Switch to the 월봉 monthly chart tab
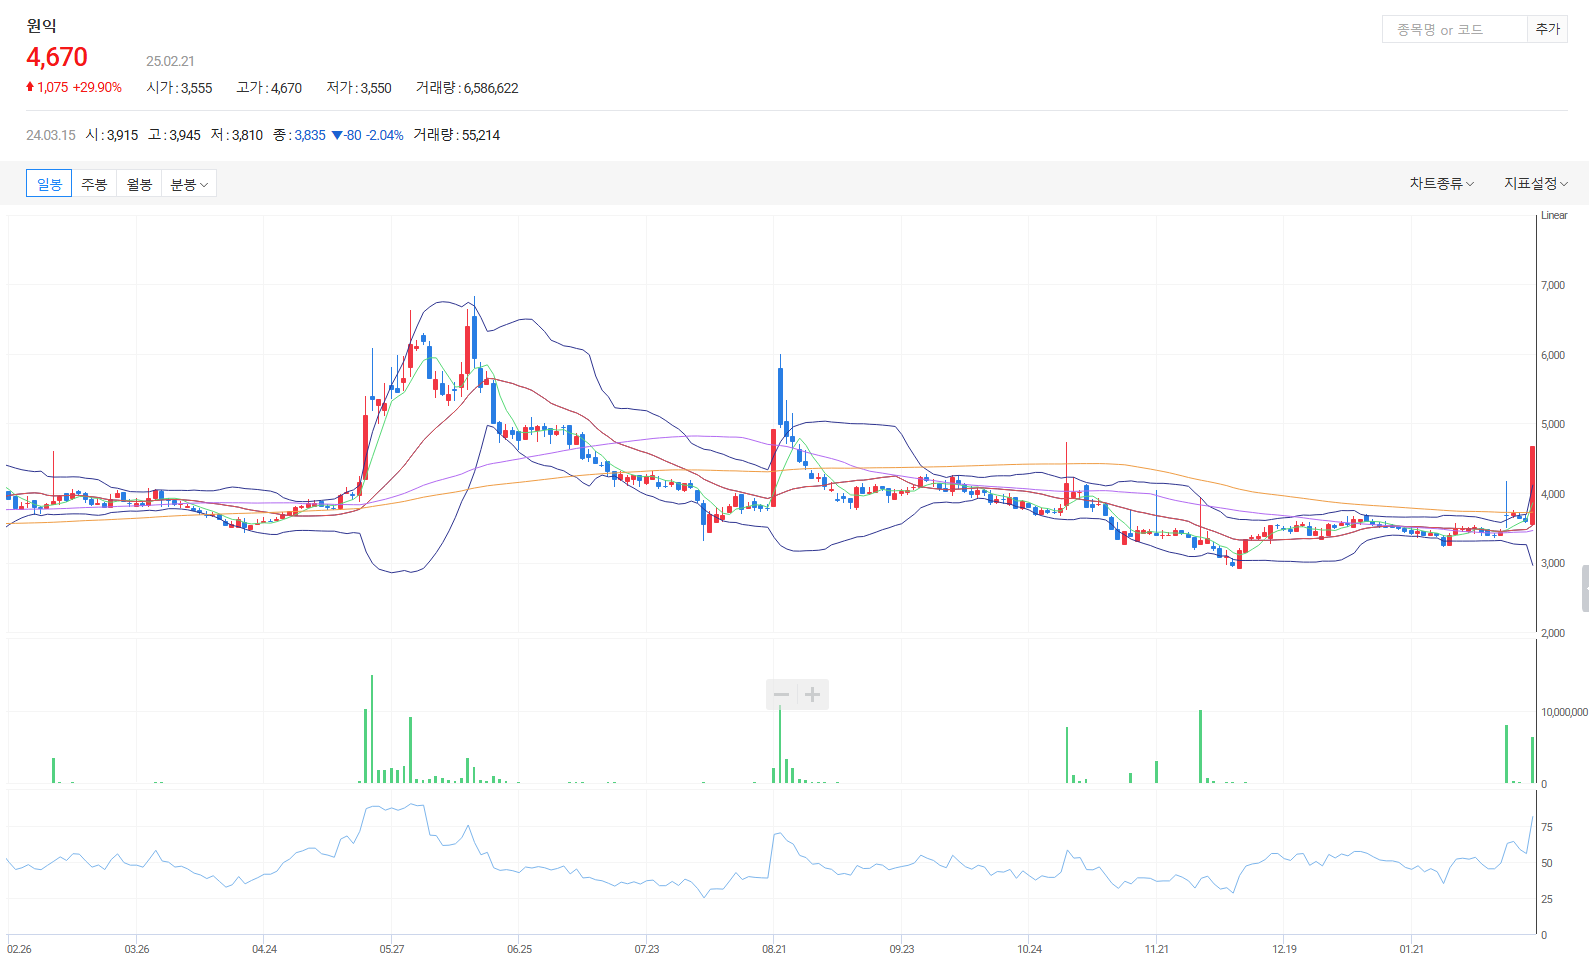 click(139, 184)
